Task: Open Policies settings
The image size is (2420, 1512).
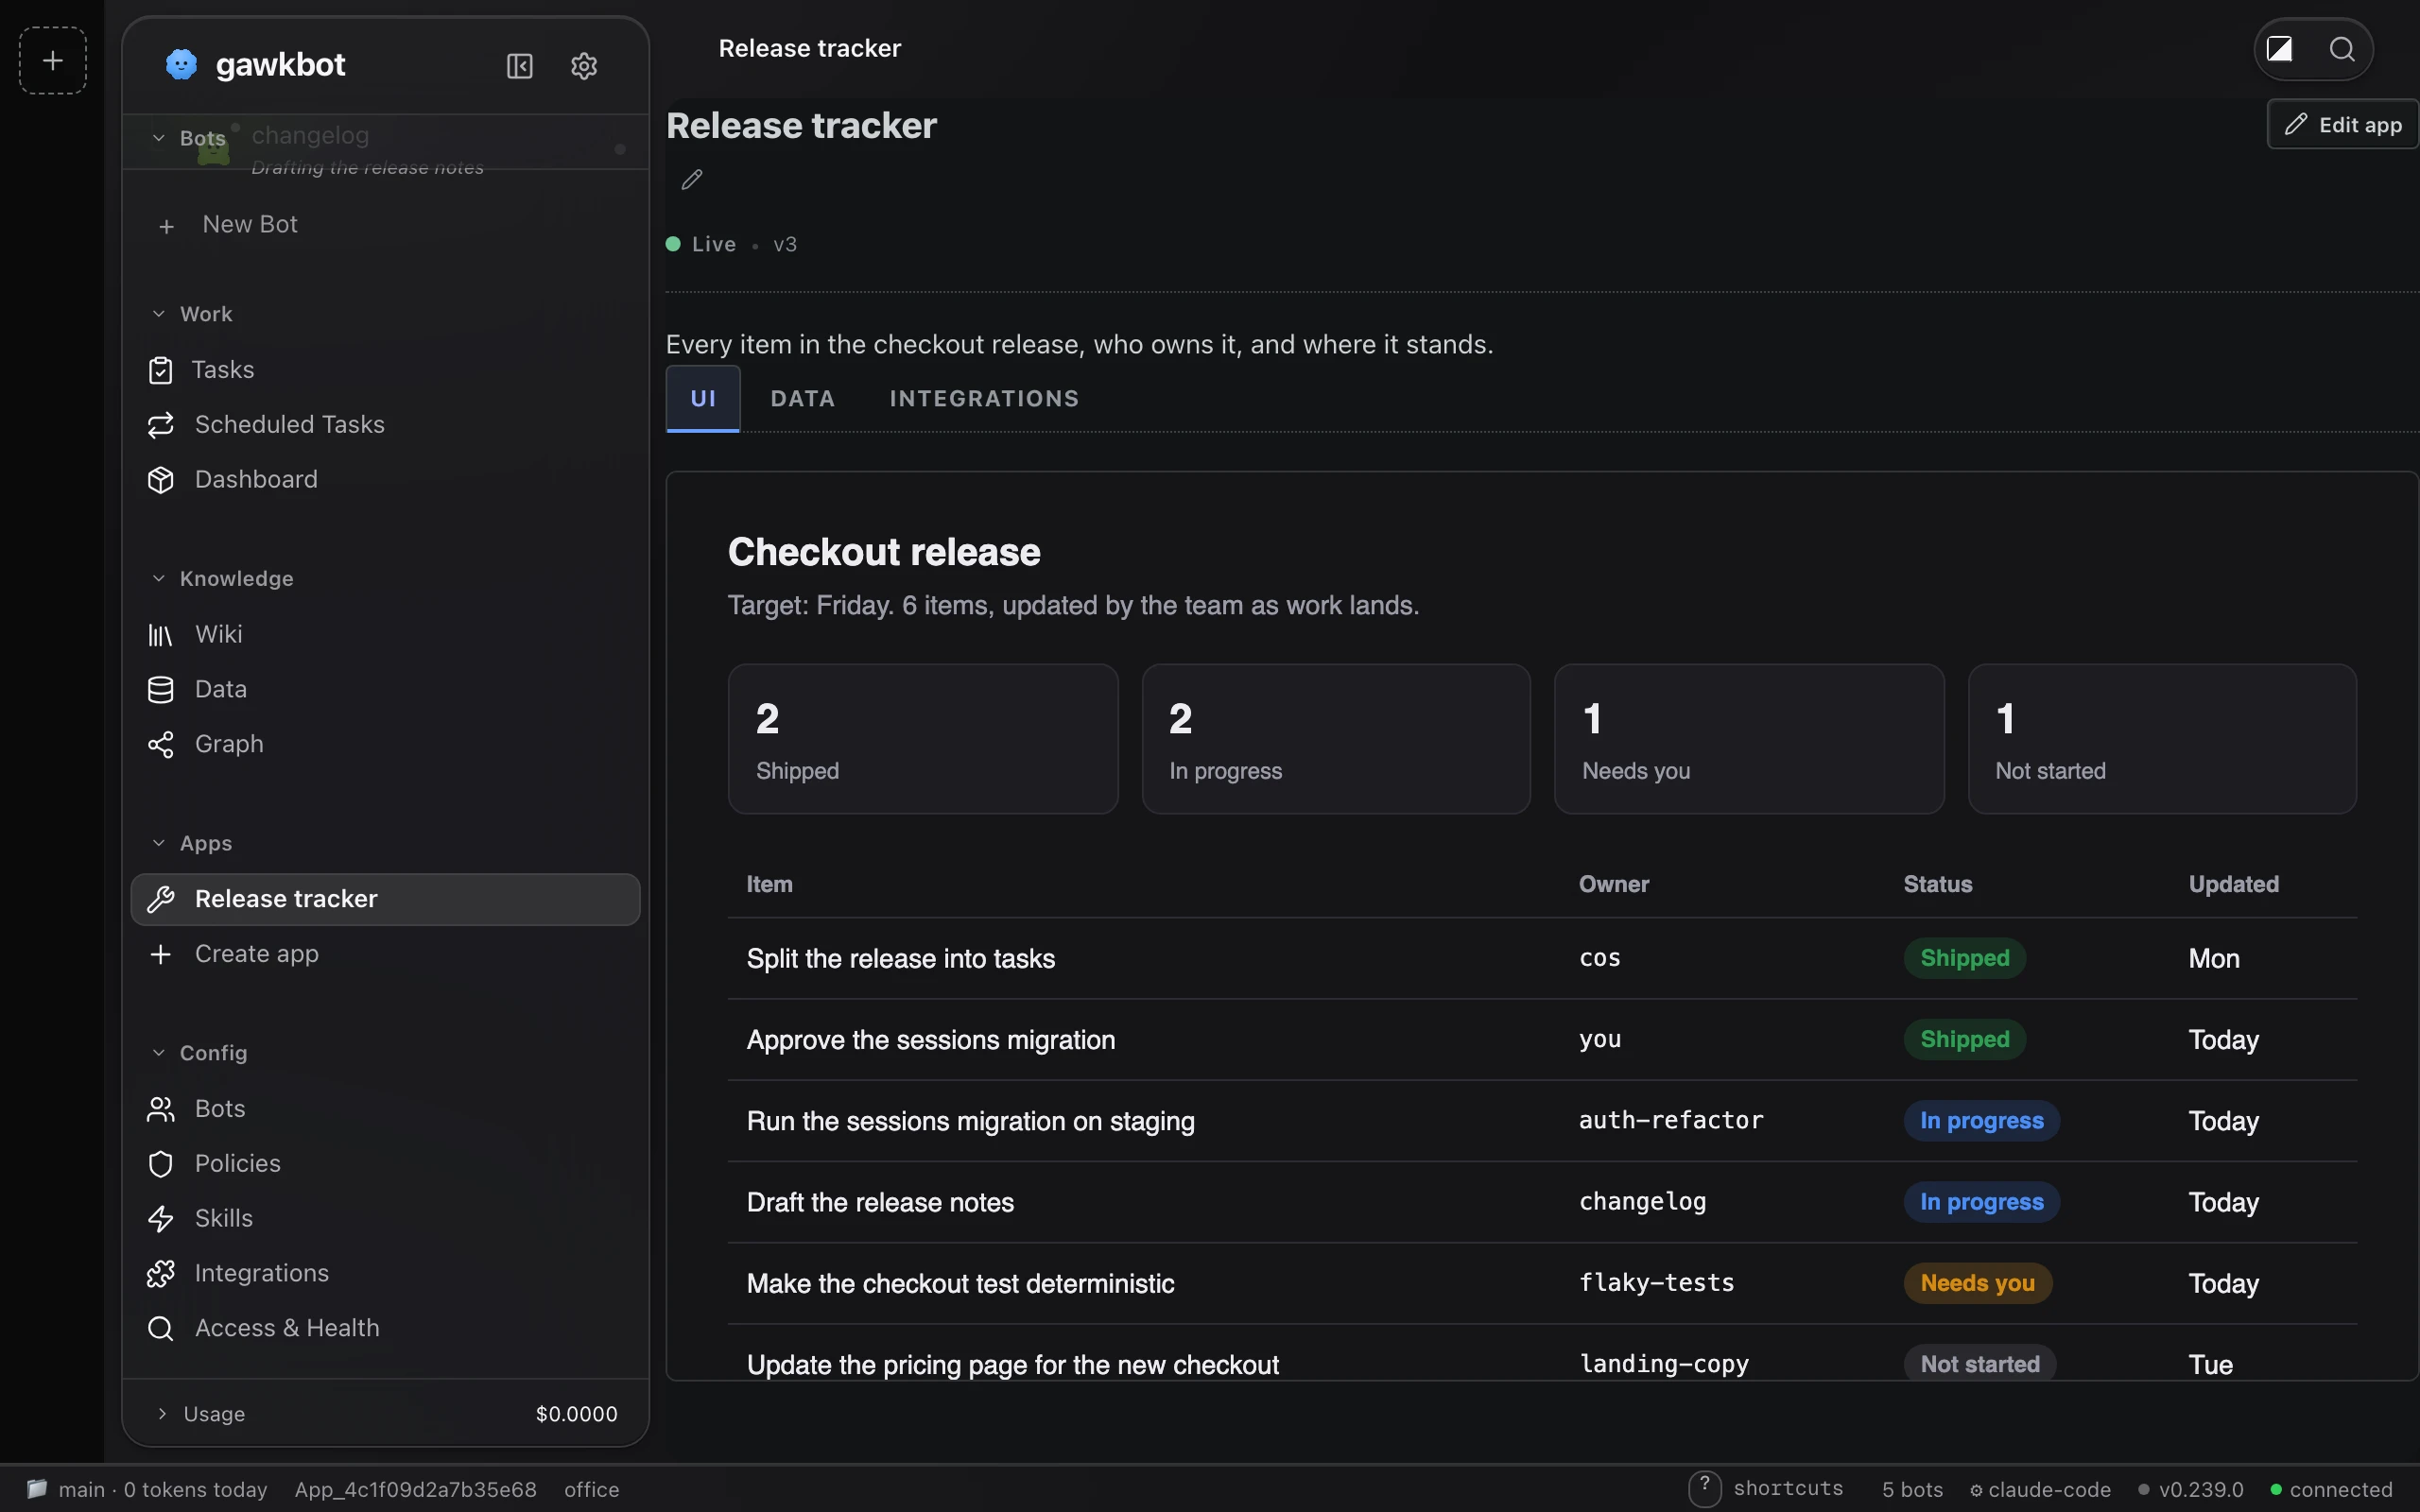Action: point(385,1164)
